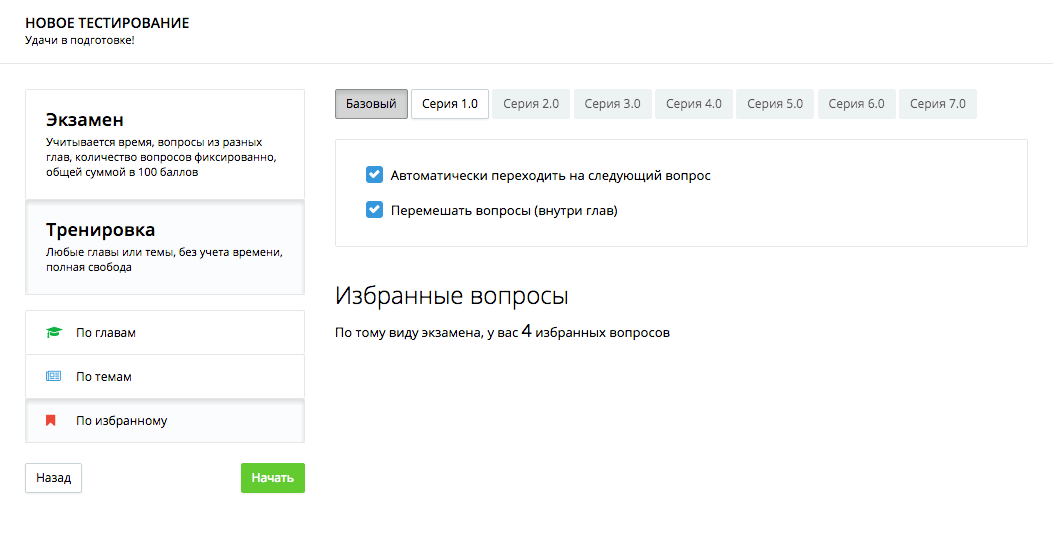
Task: Toggle automatic transition to next question checkbox
Action: click(x=375, y=175)
